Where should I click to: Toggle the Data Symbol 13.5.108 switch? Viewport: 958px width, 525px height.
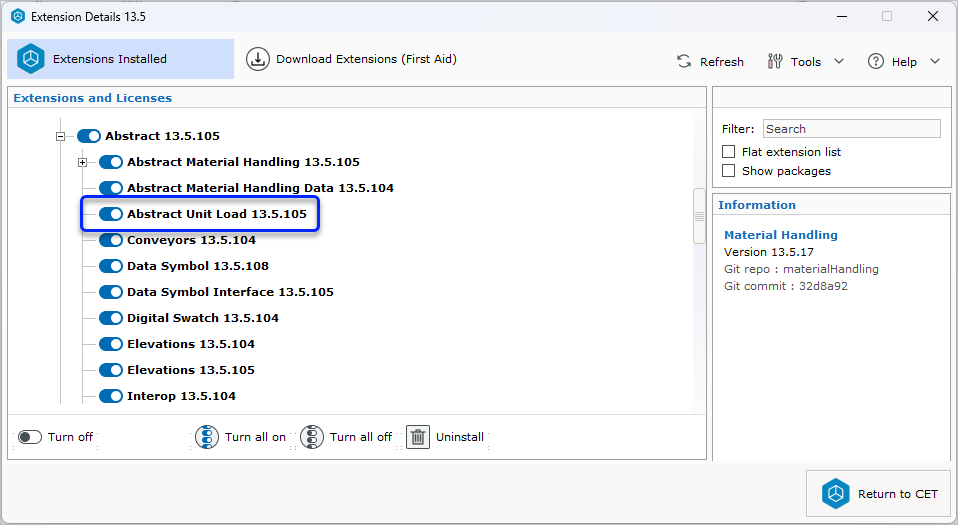111,266
